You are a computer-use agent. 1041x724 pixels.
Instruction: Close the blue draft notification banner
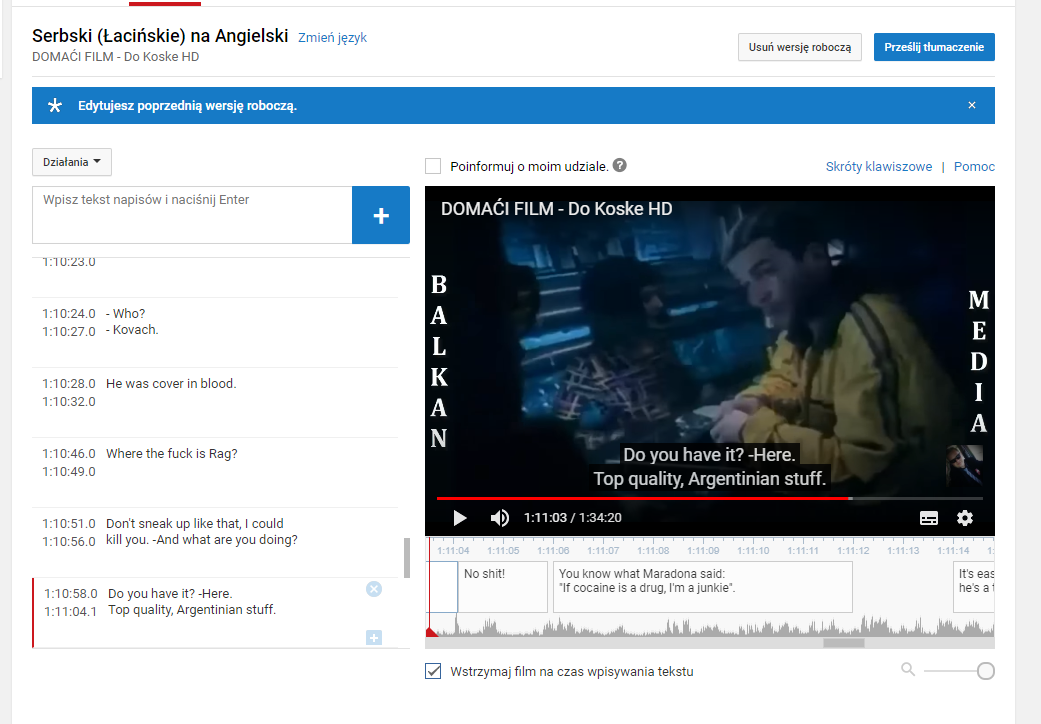(x=972, y=106)
